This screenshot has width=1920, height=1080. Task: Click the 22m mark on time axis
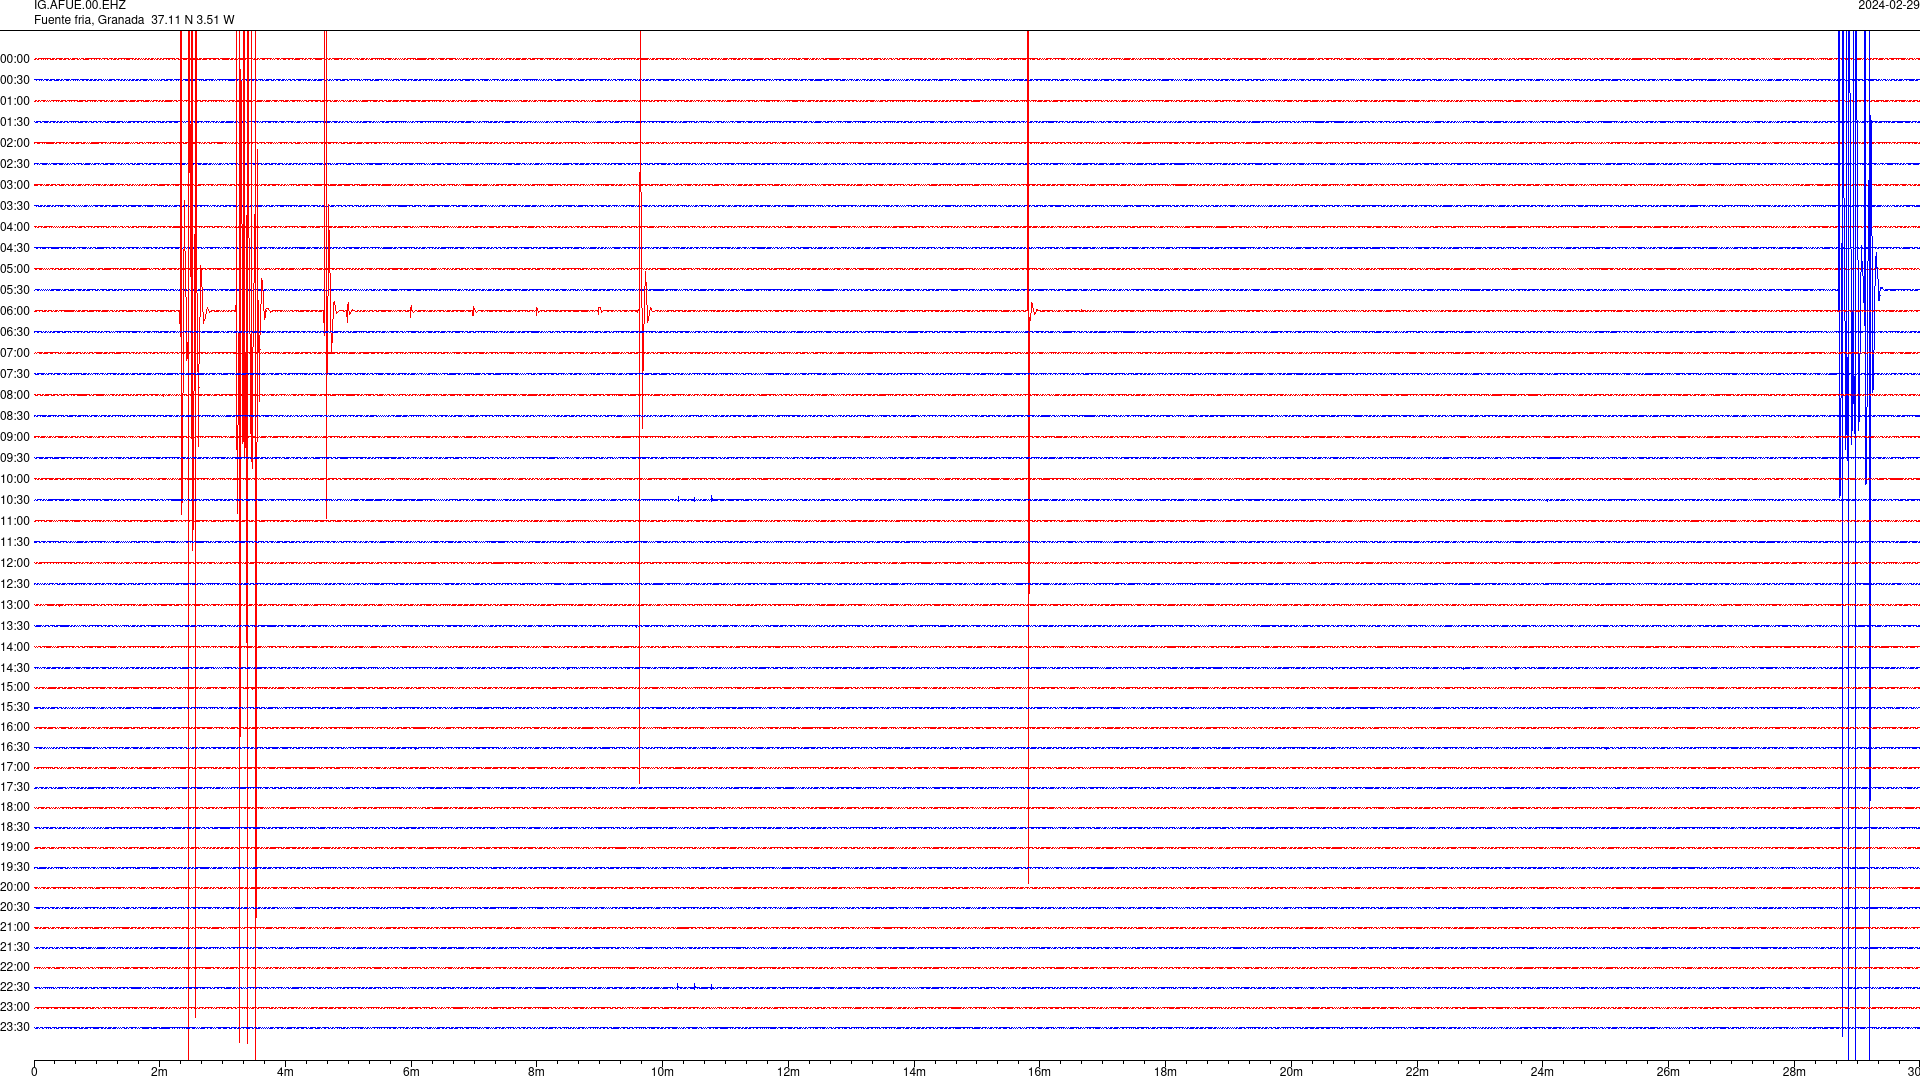click(1417, 1072)
